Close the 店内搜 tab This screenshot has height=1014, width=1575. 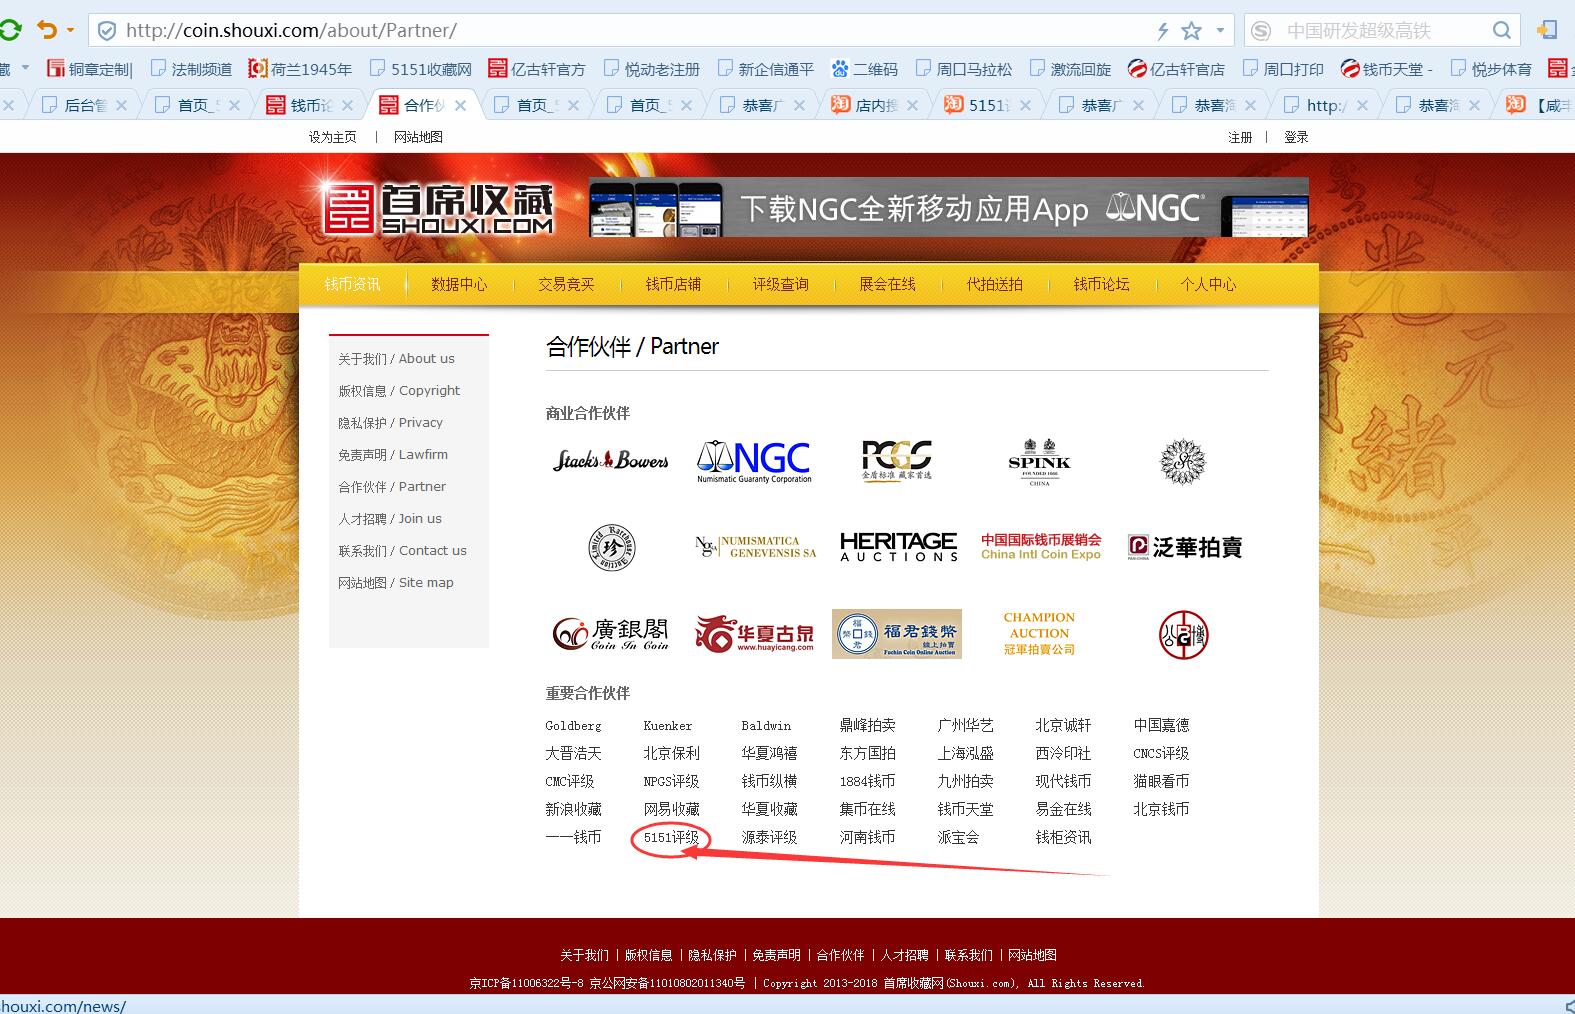pos(913,105)
